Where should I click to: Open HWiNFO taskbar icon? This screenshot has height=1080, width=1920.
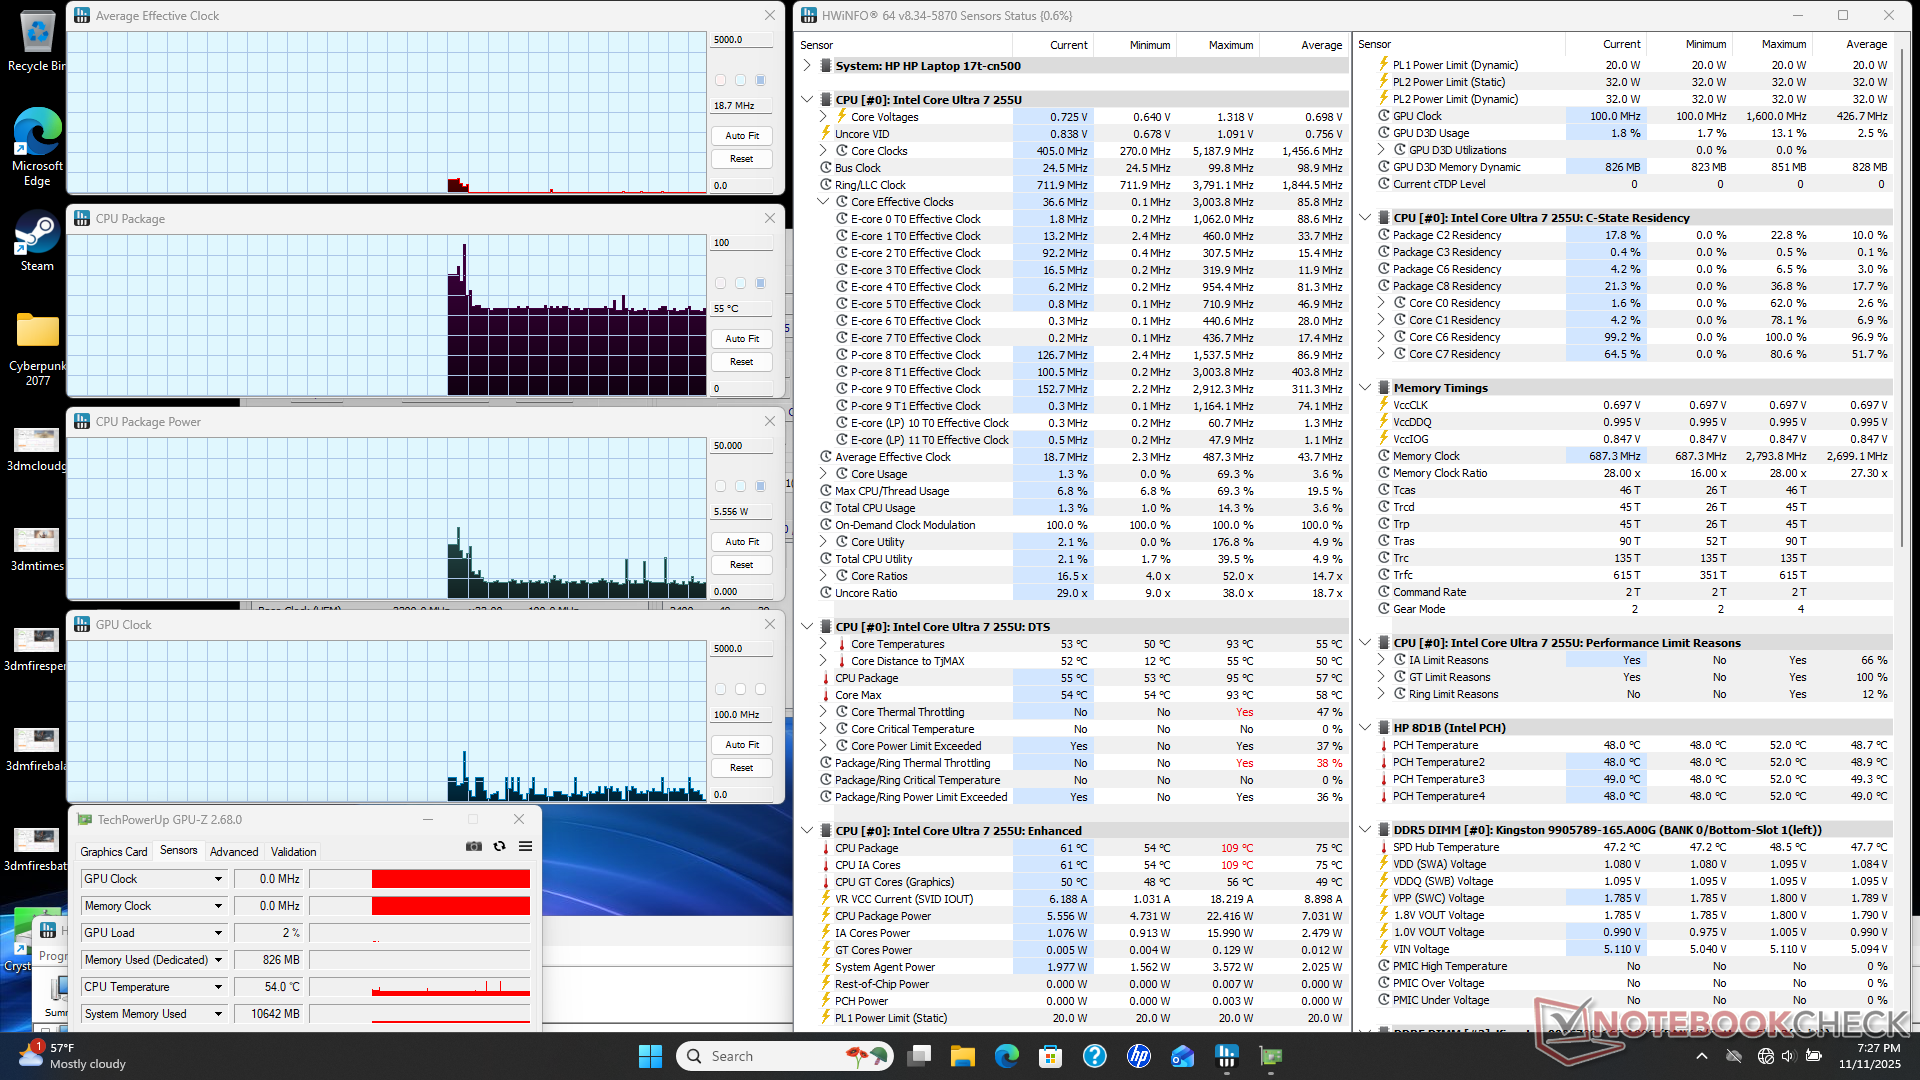click(x=1226, y=1056)
